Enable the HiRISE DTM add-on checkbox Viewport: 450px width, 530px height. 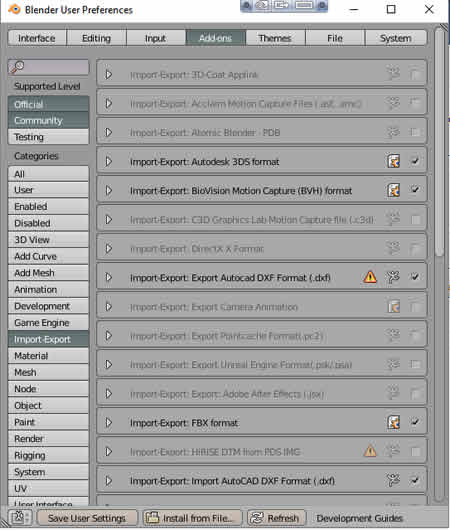pyautogui.click(x=415, y=452)
